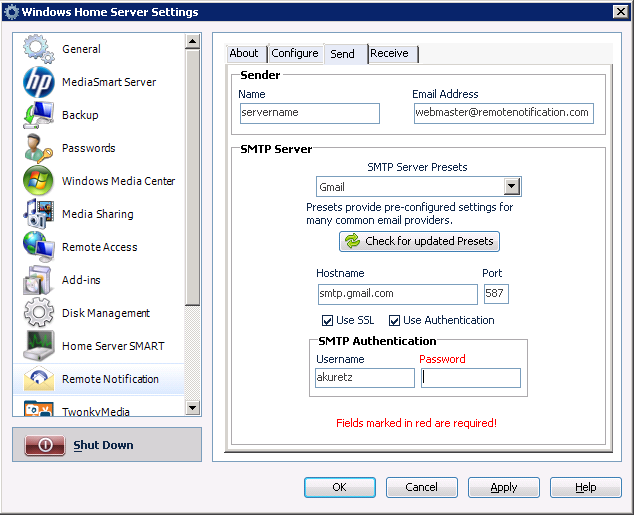The width and height of the screenshot is (634, 515).
Task: Click the sender Email Address field
Action: click(504, 113)
